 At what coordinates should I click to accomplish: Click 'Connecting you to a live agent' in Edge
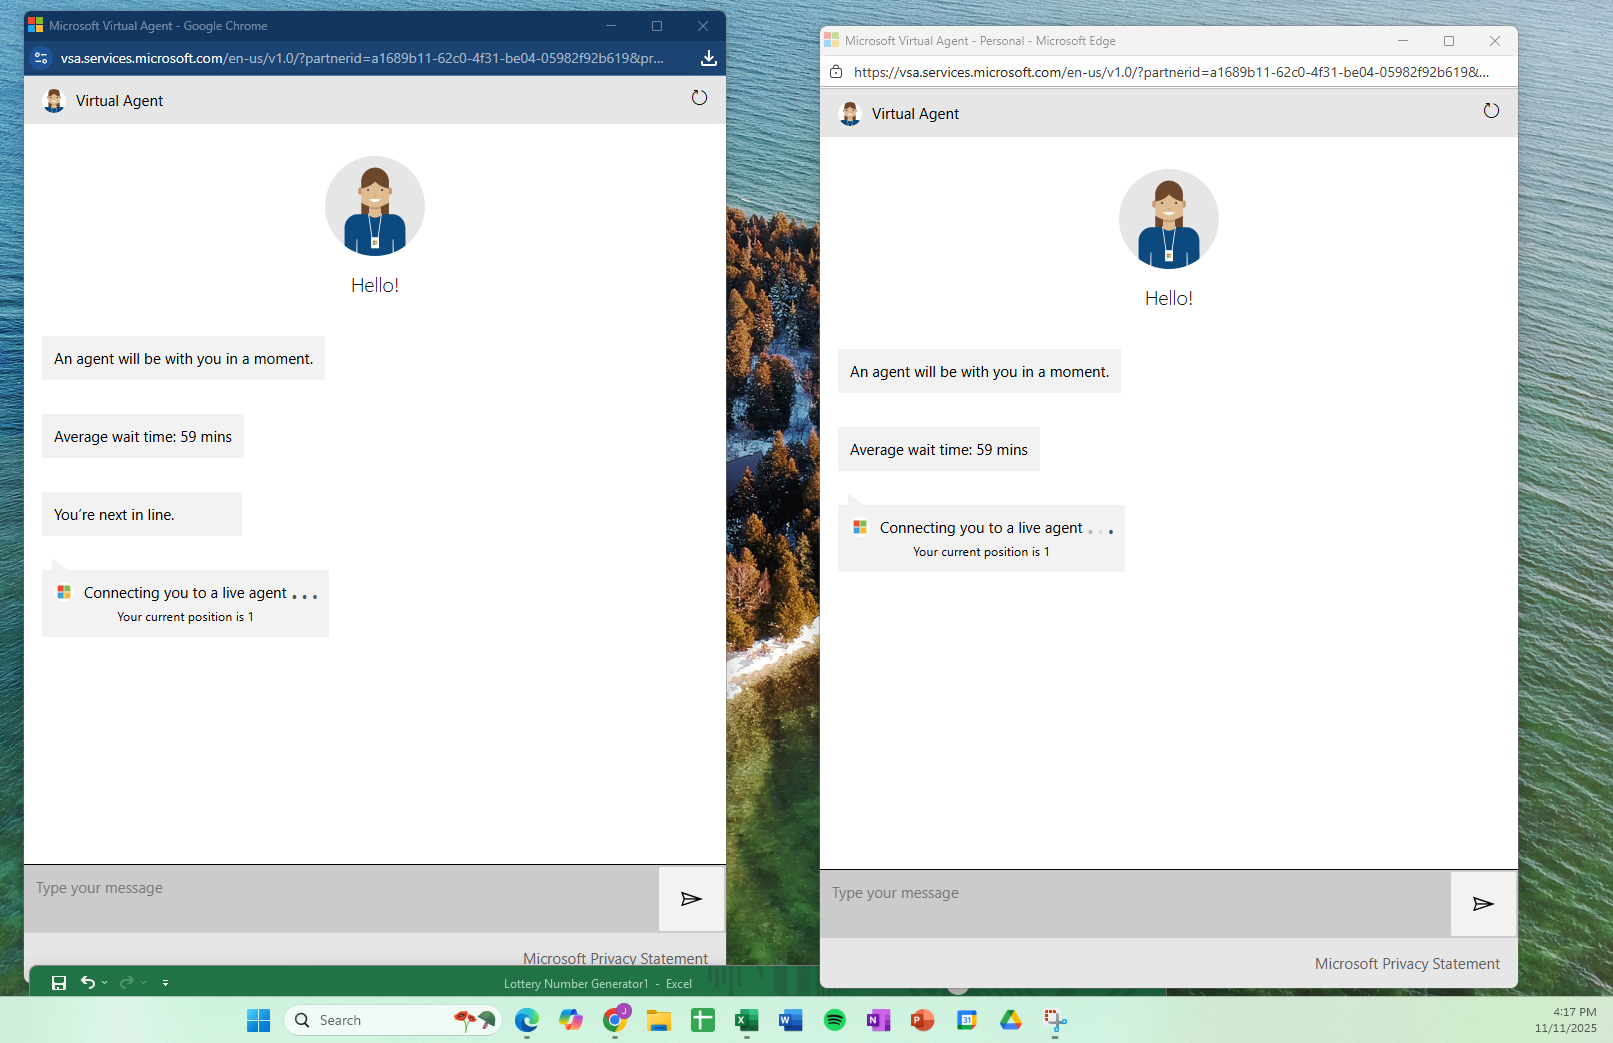point(981,528)
